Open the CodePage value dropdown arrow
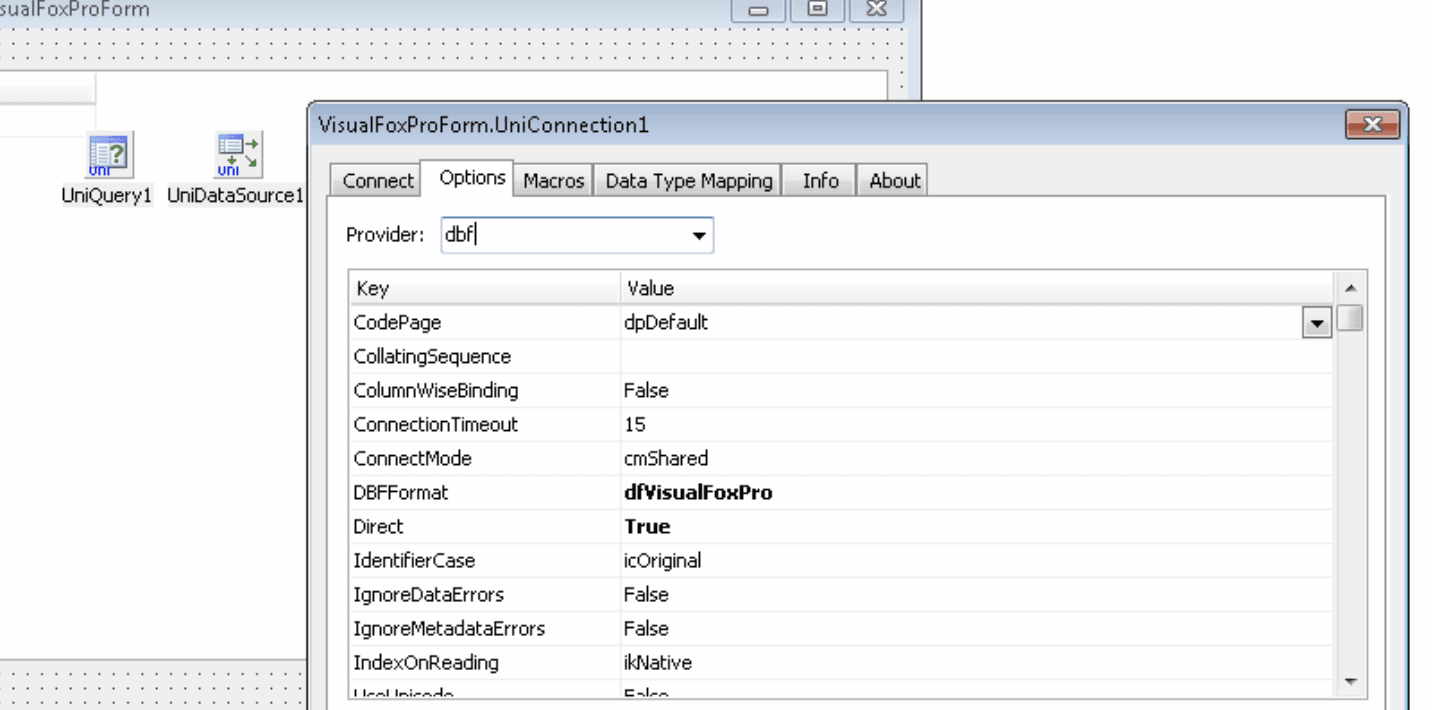The height and width of the screenshot is (710, 1432). click(x=1318, y=323)
